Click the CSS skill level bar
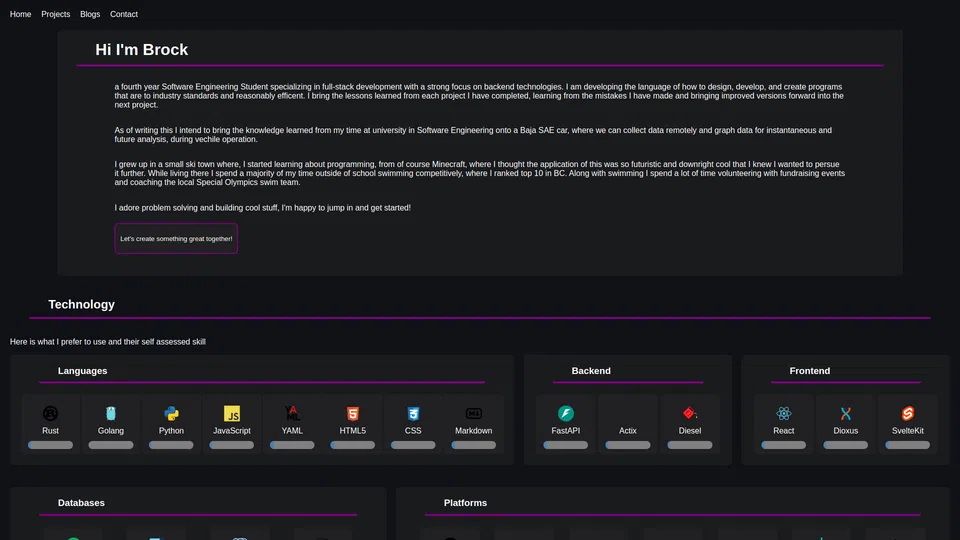This screenshot has width=960, height=540. (413, 445)
